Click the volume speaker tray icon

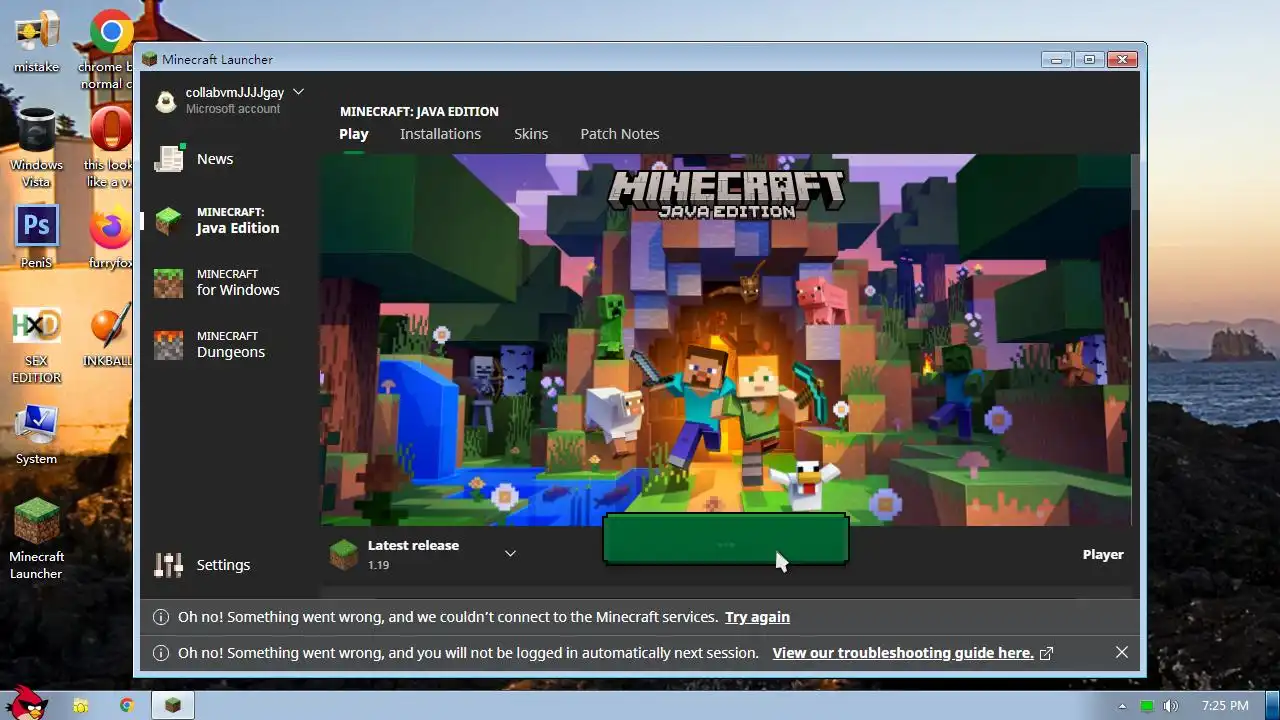tap(1171, 706)
